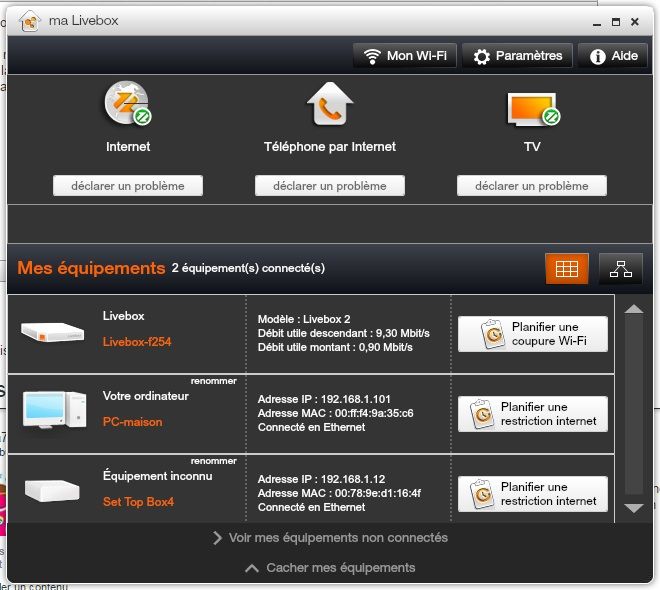Click the scrollbar down arrow in equipment list

[633, 508]
